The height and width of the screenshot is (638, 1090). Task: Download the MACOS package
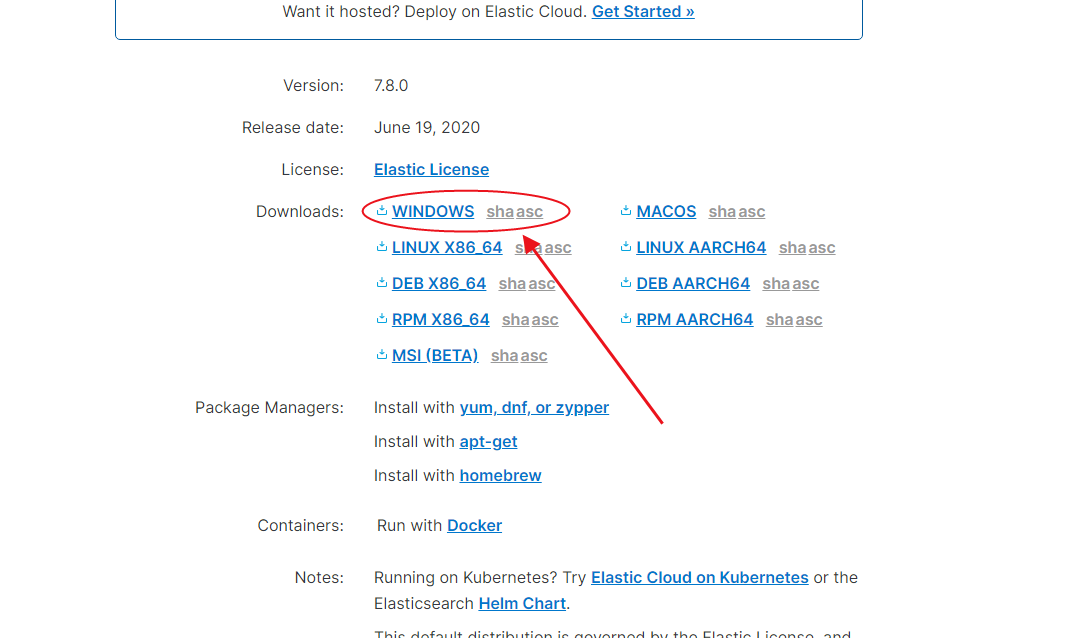tap(666, 211)
